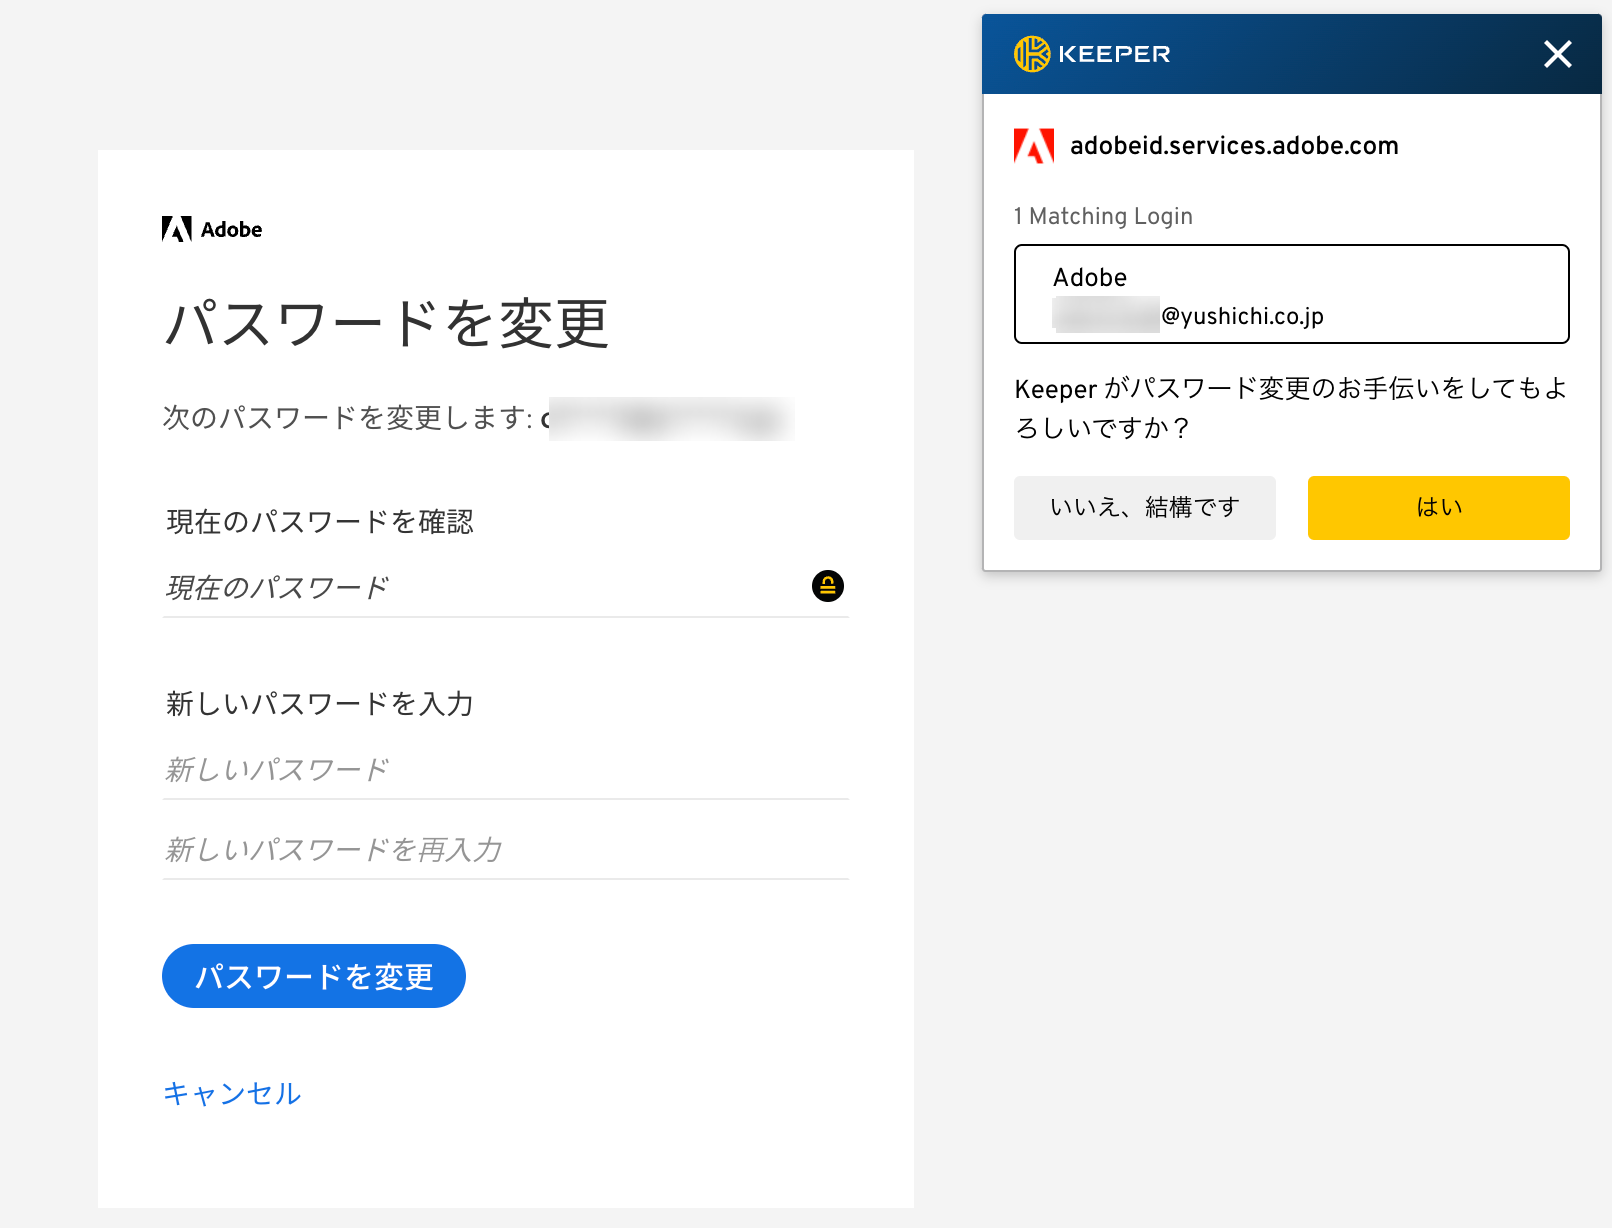Viewport: 1612px width, 1228px height.
Task: Click the red Adobe icon in Keeper popup
Action: coord(1034,146)
